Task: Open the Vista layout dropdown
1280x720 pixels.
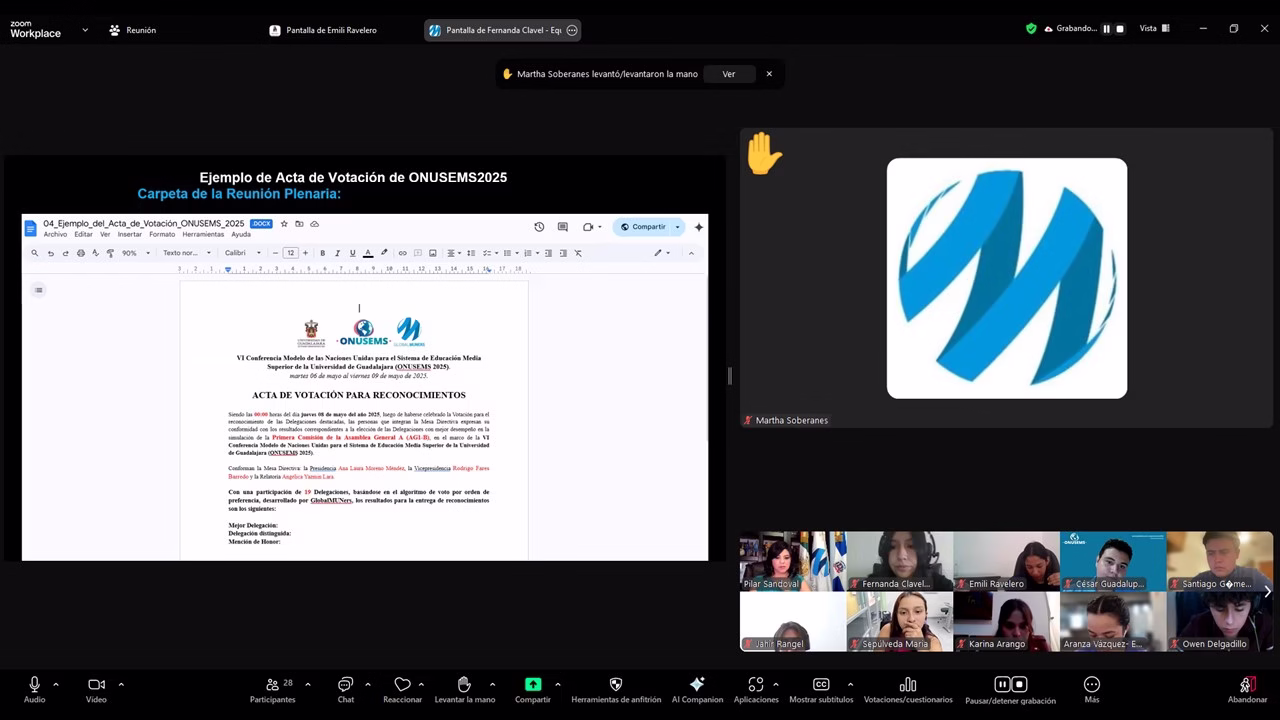Action: [x=1154, y=29]
